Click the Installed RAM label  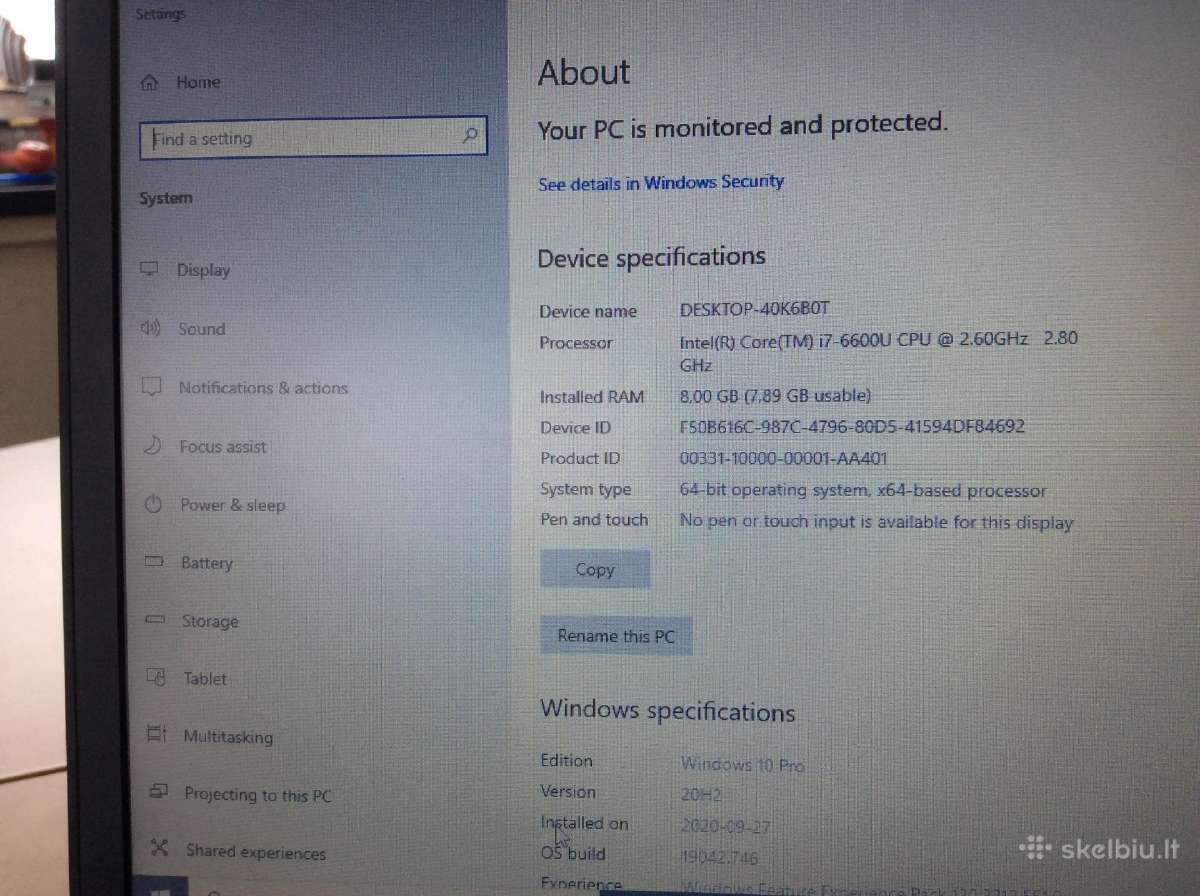pos(592,397)
